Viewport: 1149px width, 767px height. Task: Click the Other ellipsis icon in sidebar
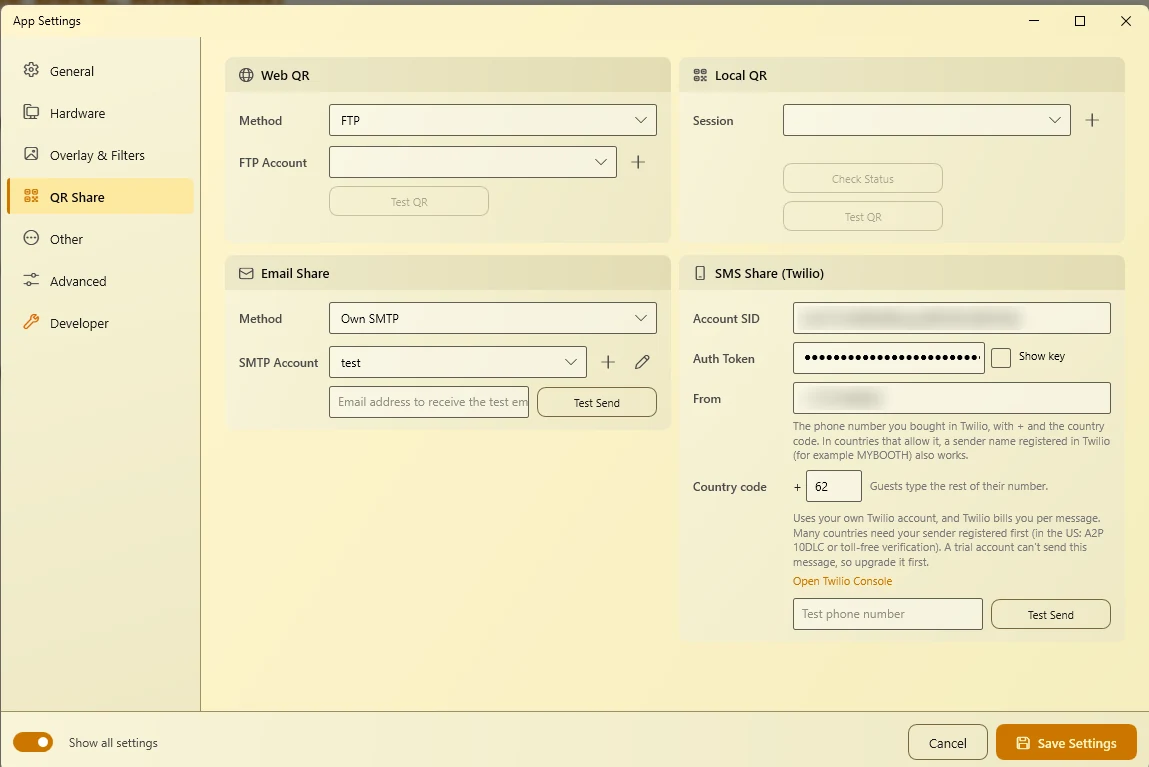31,238
